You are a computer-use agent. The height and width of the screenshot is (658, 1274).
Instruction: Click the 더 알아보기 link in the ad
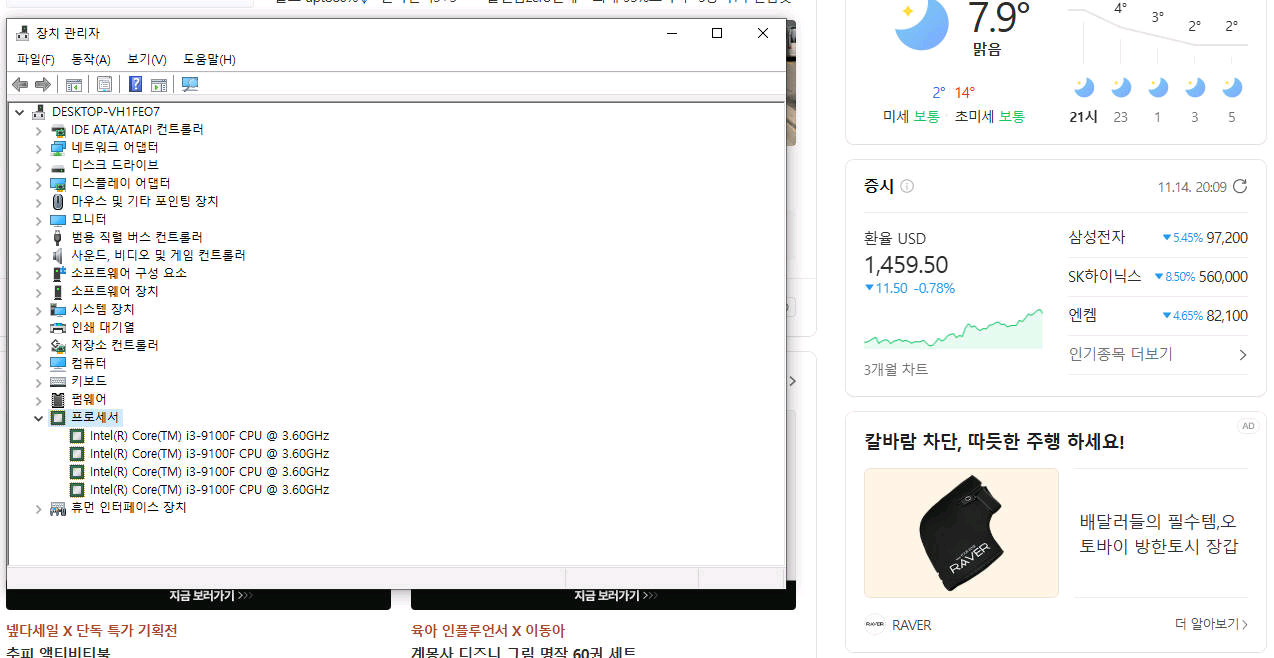[x=1204, y=623]
